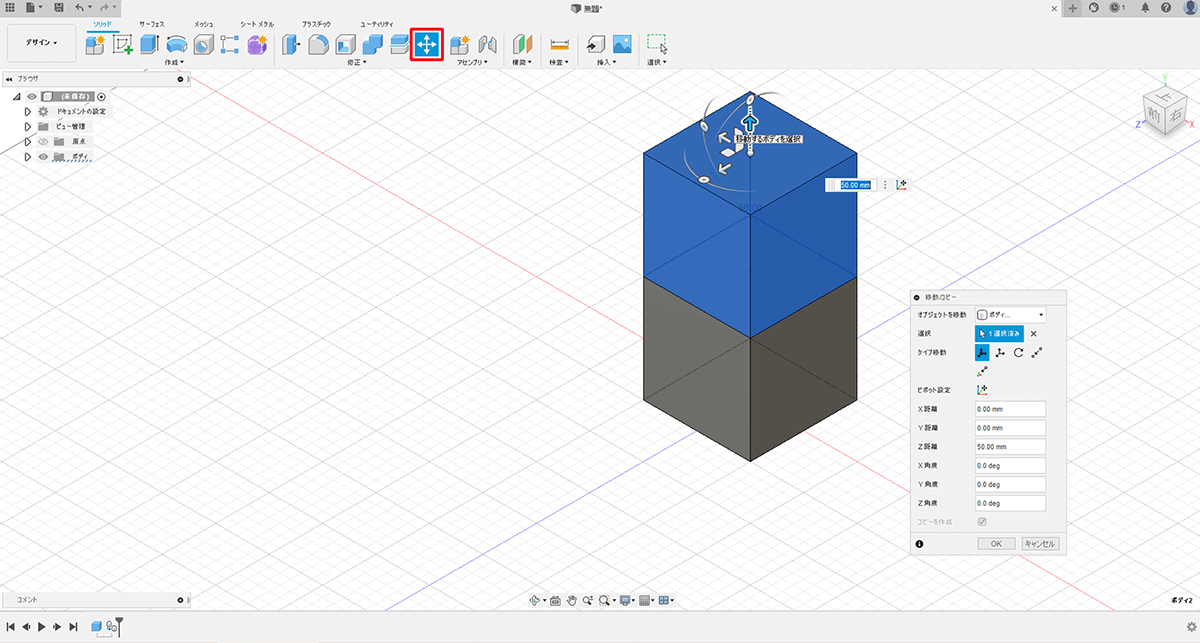Choose the Translate move type icon
This screenshot has height=643, width=1200.
tap(1000, 353)
